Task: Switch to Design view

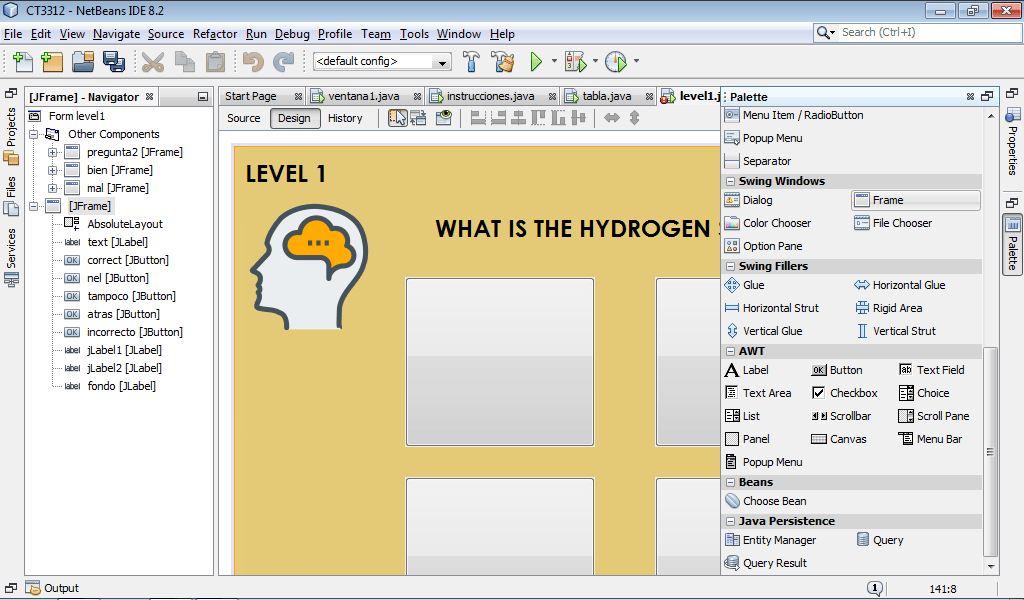Action: (x=295, y=118)
